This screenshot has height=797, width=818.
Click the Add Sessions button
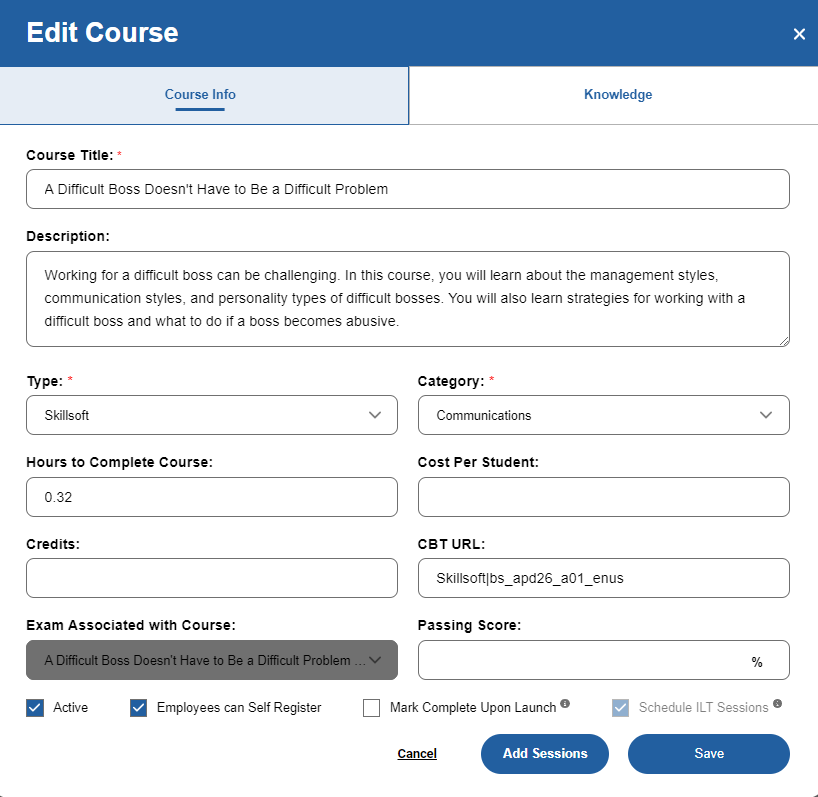pyautogui.click(x=544, y=753)
